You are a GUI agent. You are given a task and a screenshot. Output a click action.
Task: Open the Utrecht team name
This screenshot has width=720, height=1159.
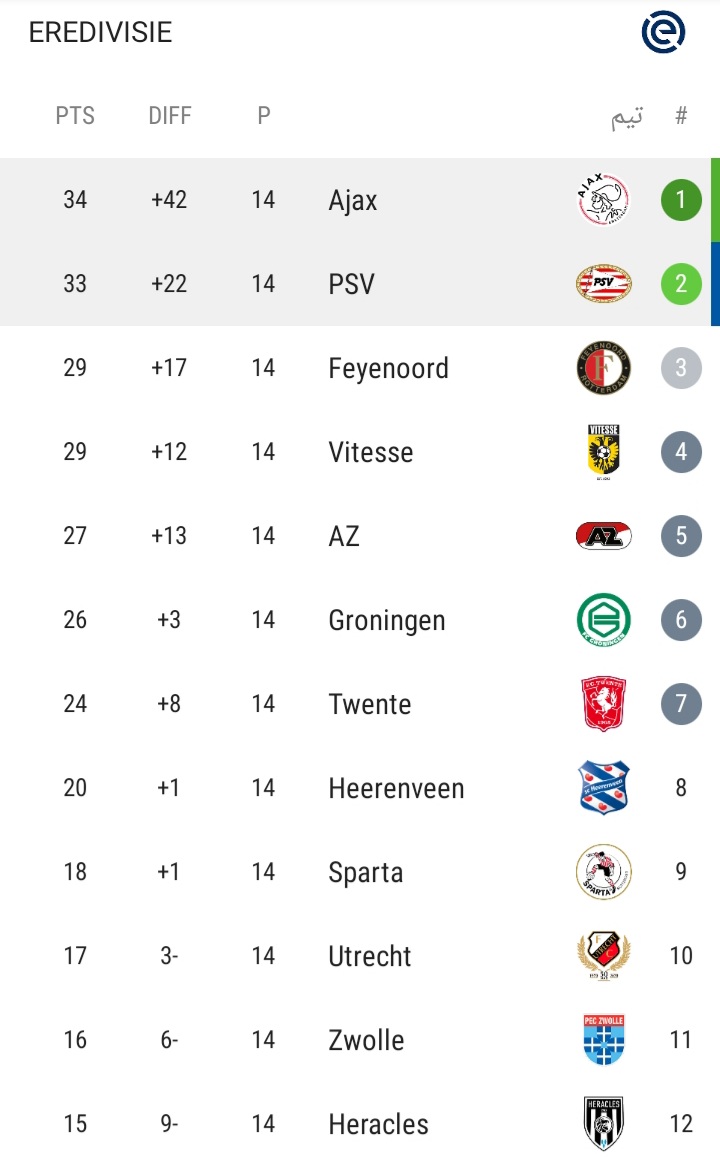[x=370, y=956]
